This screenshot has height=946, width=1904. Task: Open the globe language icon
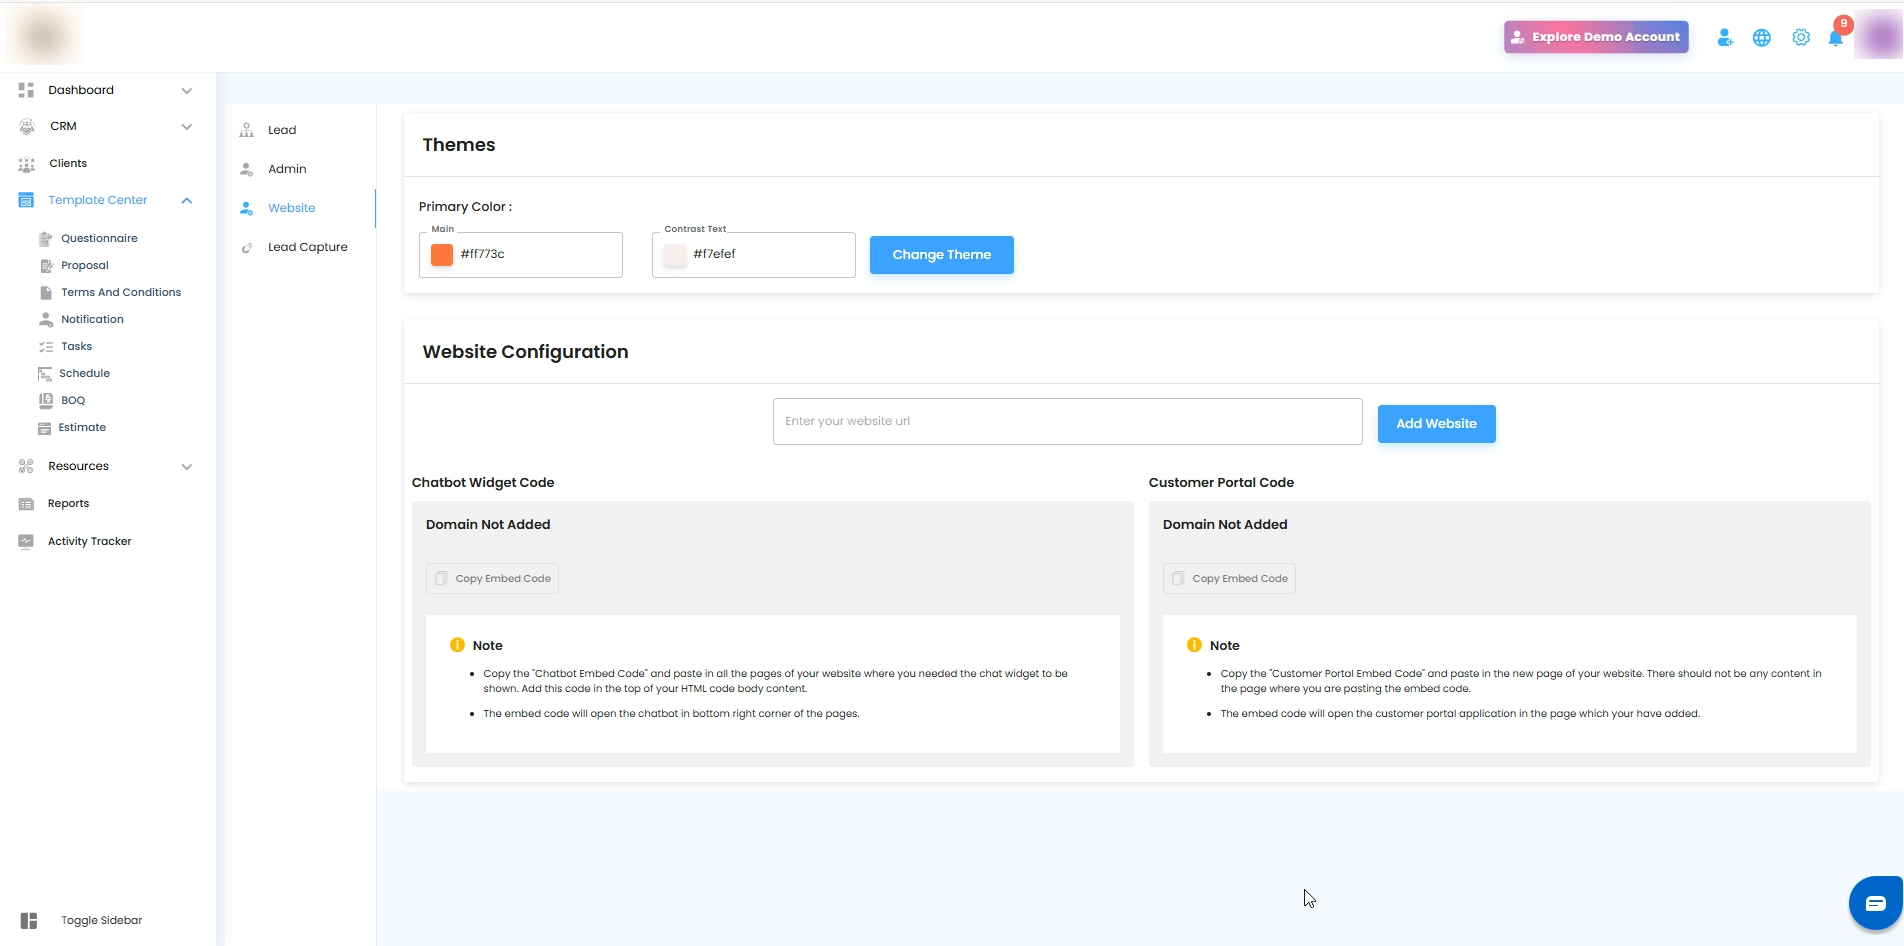point(1762,38)
